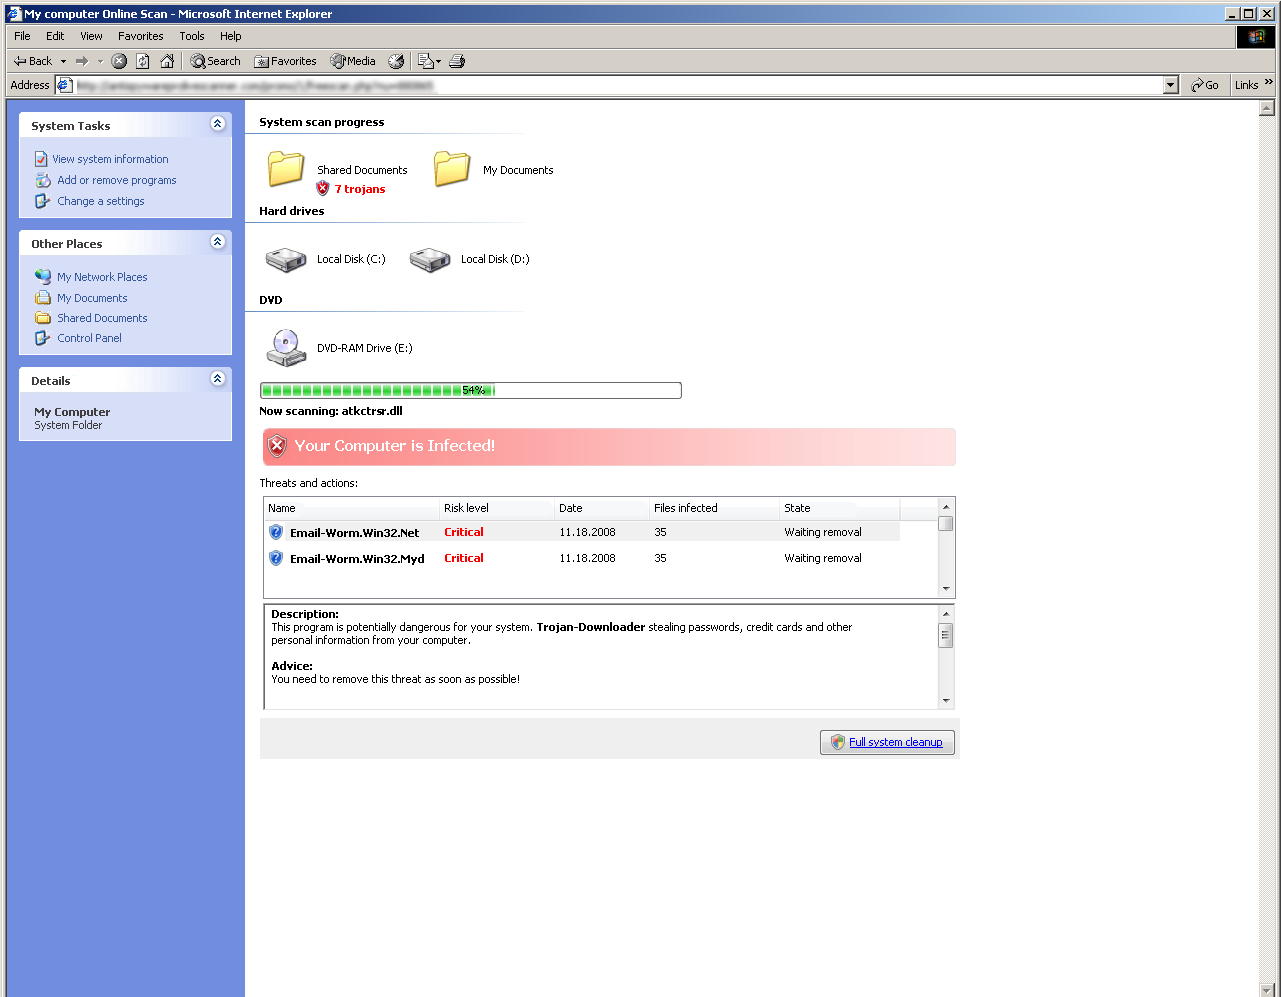Collapse the Details panel
Viewport: 1281px width, 997px height.
218,379
